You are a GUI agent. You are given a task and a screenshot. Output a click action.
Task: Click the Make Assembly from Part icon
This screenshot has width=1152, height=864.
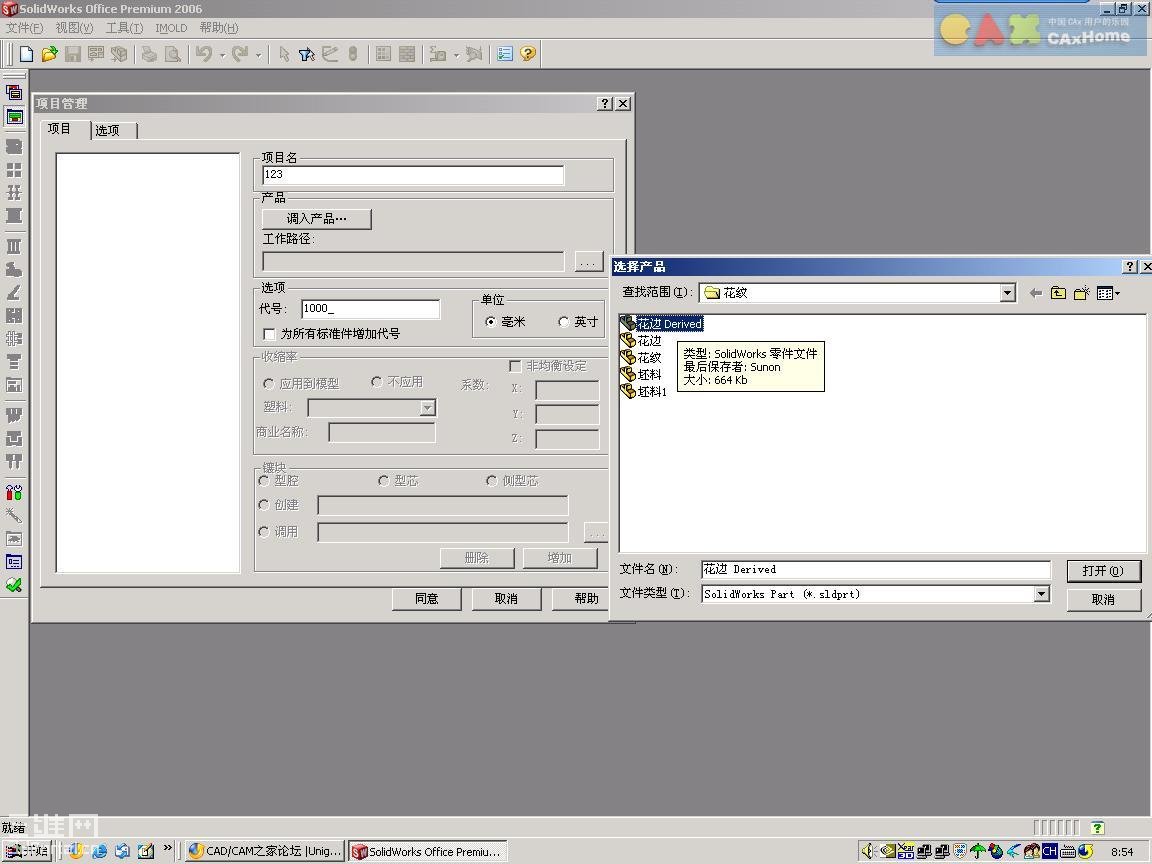pos(119,54)
